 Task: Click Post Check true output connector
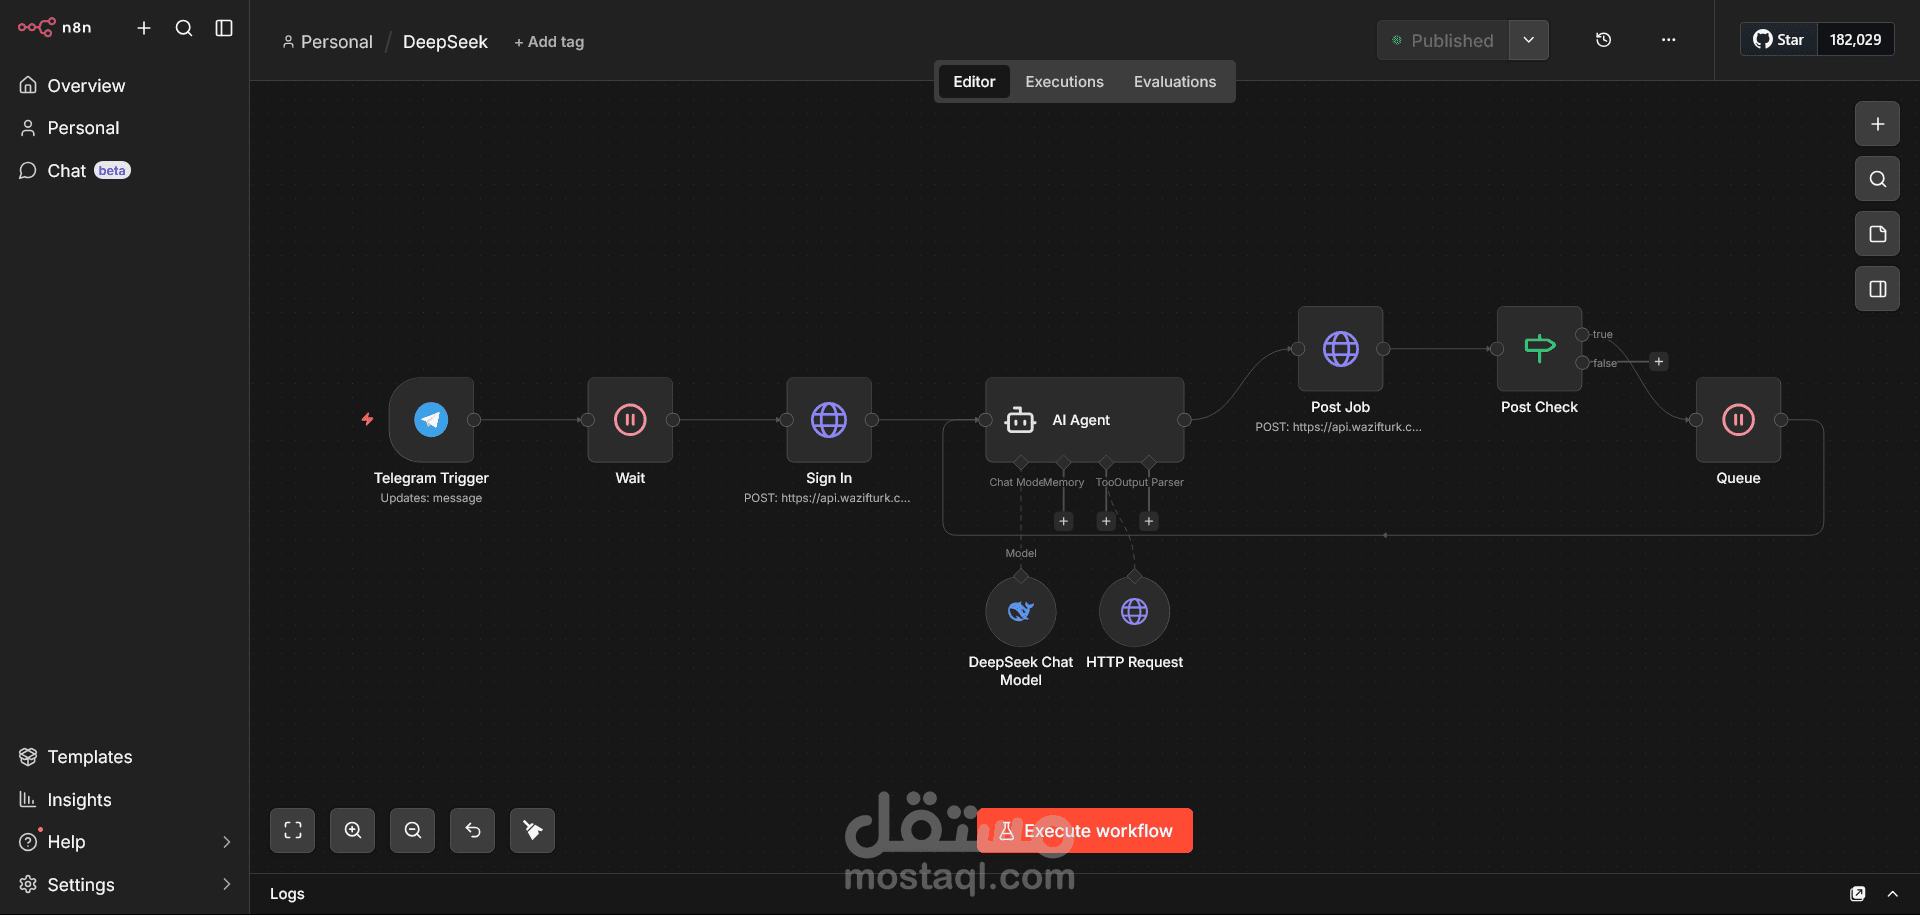[x=1582, y=335]
